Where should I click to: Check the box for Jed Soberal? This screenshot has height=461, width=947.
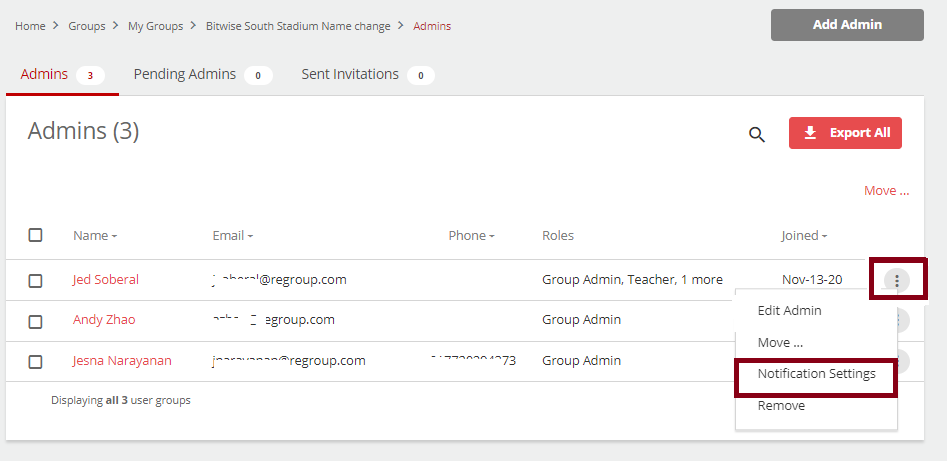click(36, 280)
